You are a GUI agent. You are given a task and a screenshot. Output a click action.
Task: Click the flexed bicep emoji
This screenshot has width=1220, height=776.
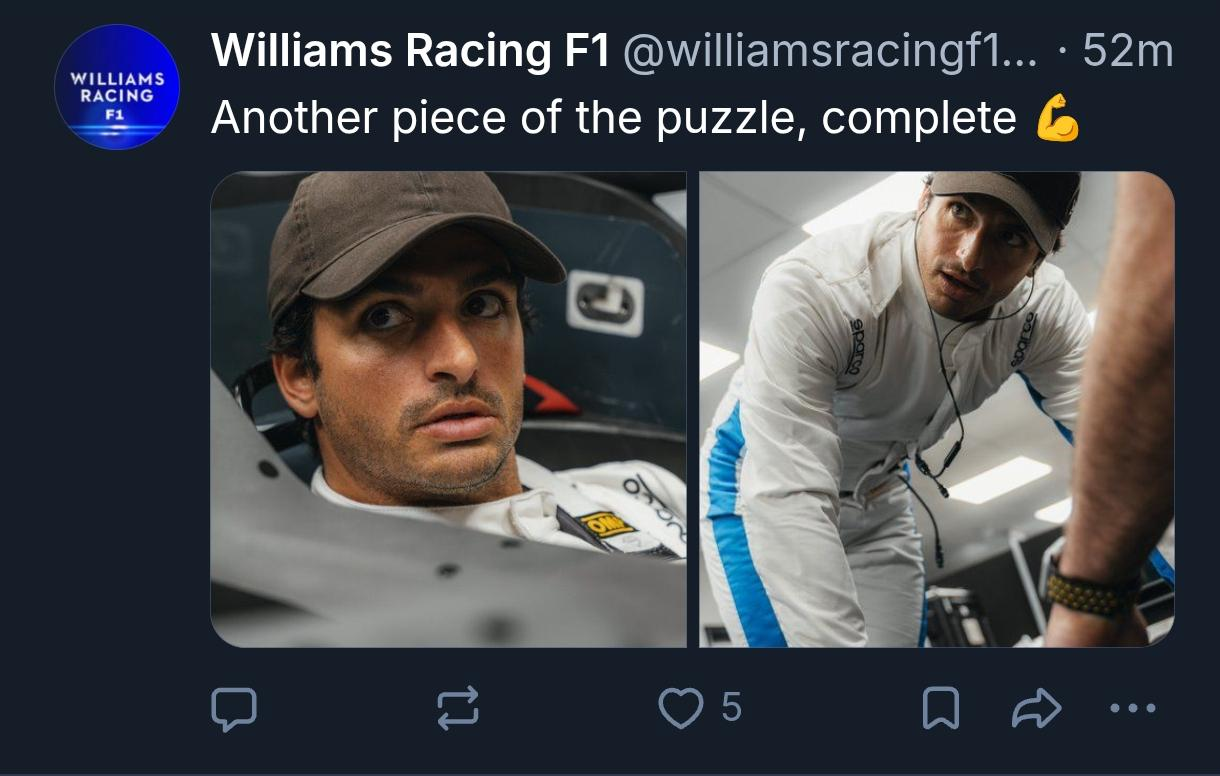[x=1058, y=120]
